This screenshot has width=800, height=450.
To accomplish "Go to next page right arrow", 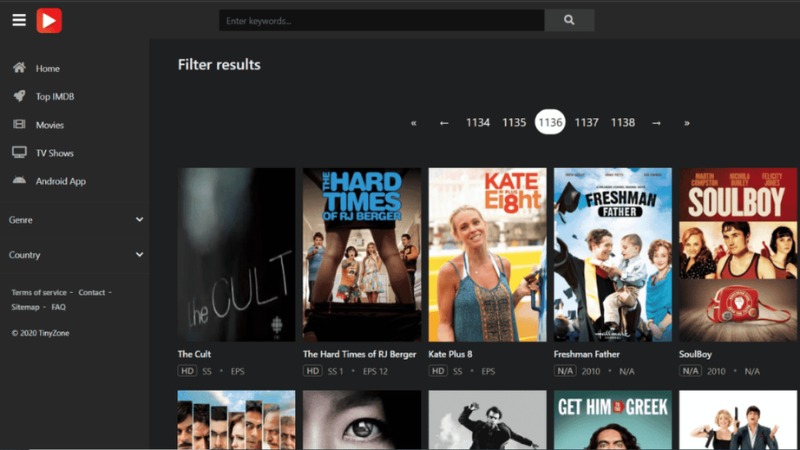I will [x=656, y=123].
